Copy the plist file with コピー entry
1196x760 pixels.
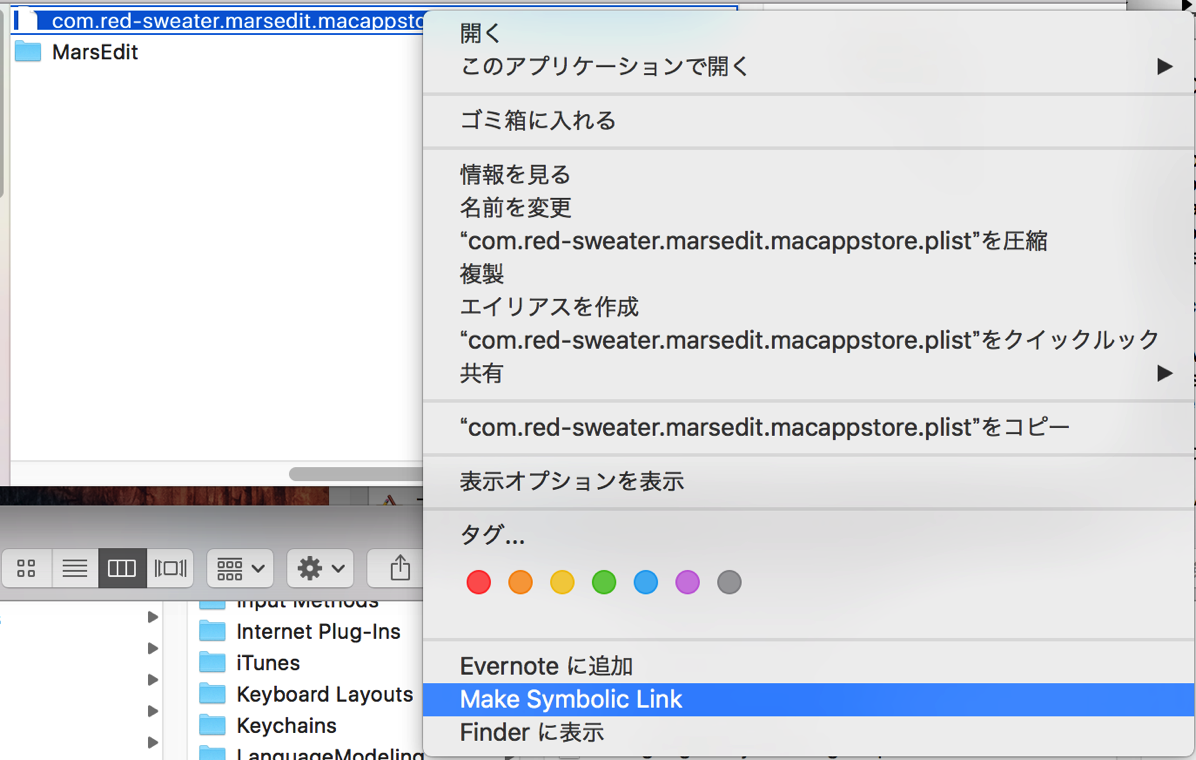coord(809,427)
